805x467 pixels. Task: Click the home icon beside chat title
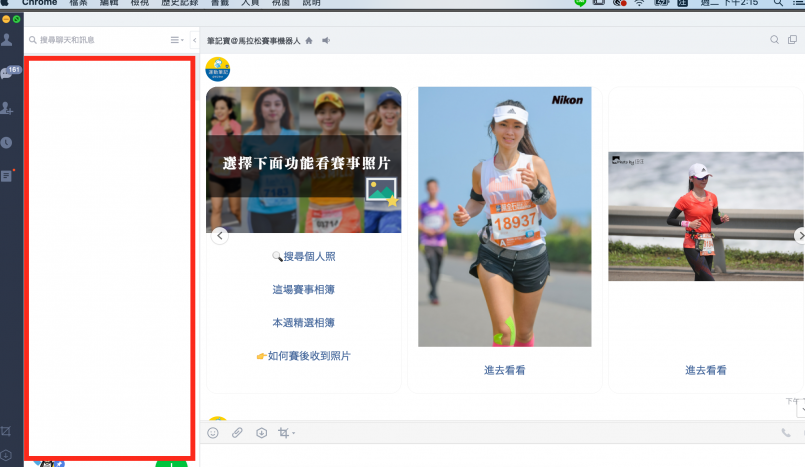tap(309, 41)
